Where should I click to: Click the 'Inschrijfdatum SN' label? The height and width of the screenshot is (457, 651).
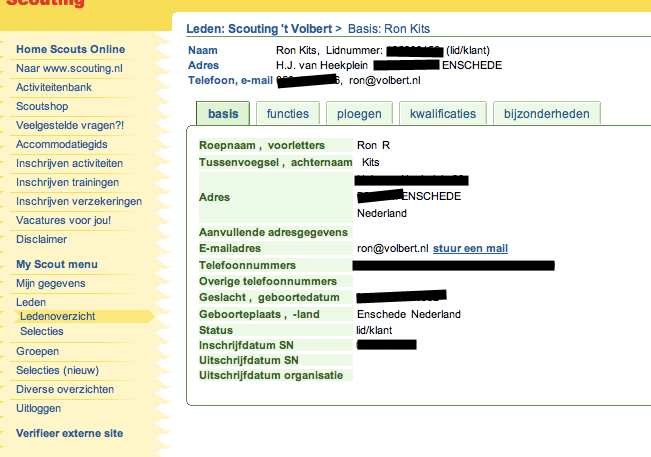click(x=246, y=345)
